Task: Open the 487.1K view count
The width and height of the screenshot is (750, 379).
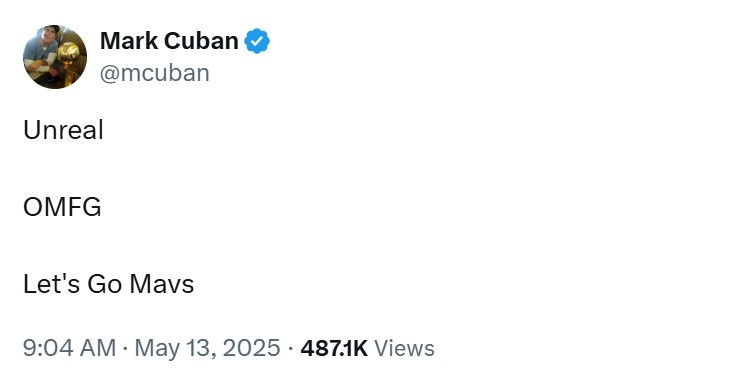Action: tap(334, 348)
